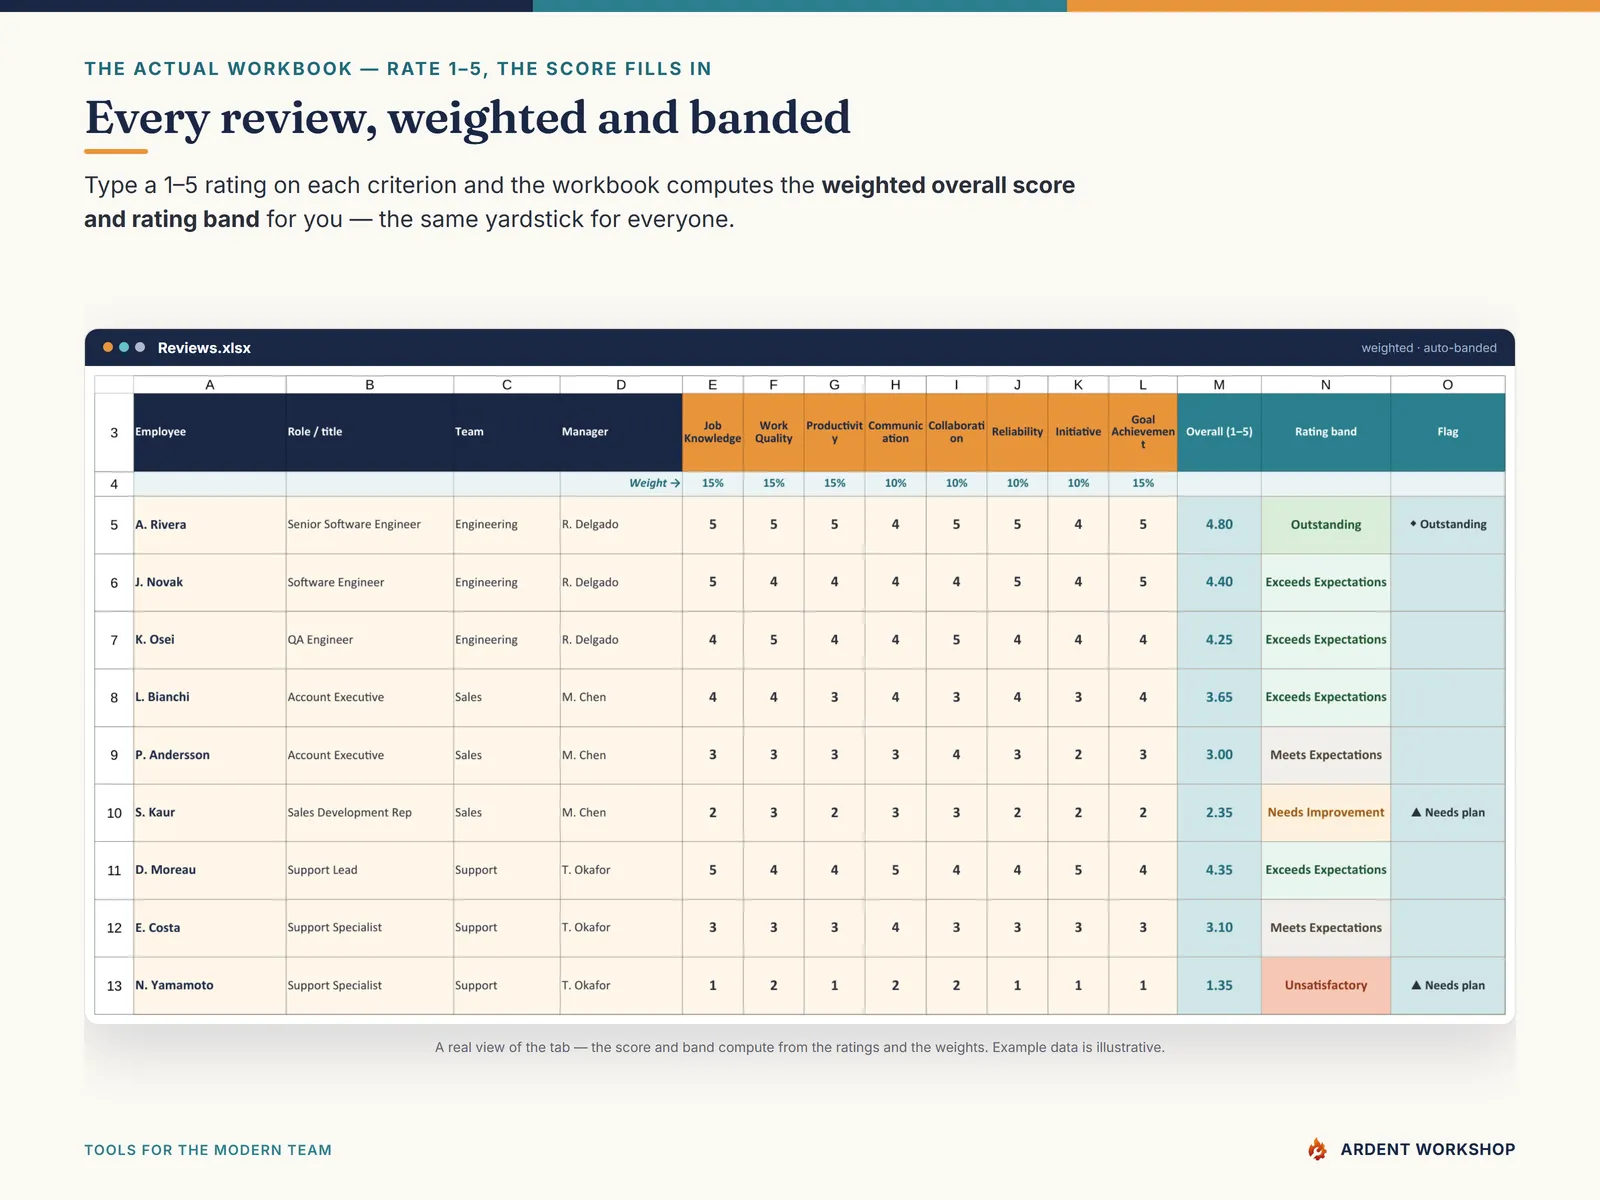Click the Sales Development Rep role cell
Image resolution: width=1600 pixels, height=1200 pixels.
(370, 813)
